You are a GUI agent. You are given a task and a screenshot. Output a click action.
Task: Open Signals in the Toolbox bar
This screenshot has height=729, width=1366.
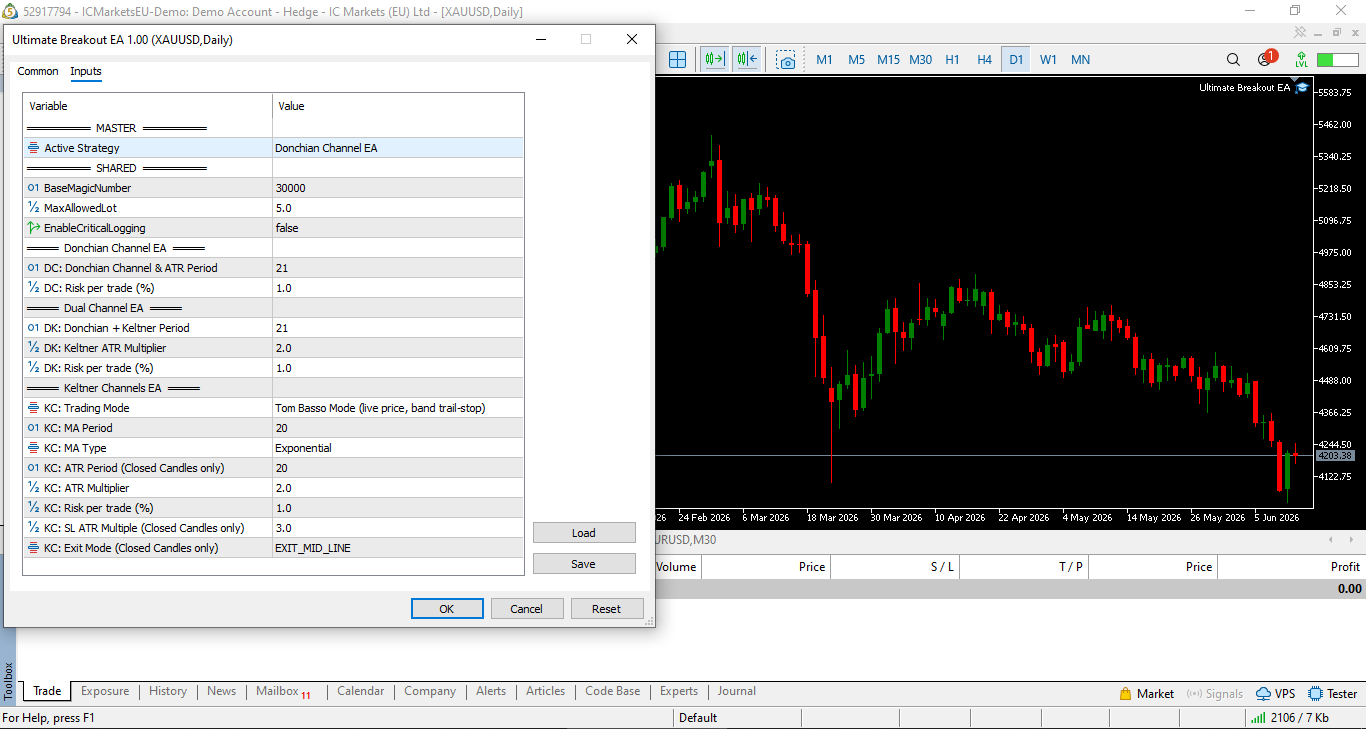(x=1215, y=693)
